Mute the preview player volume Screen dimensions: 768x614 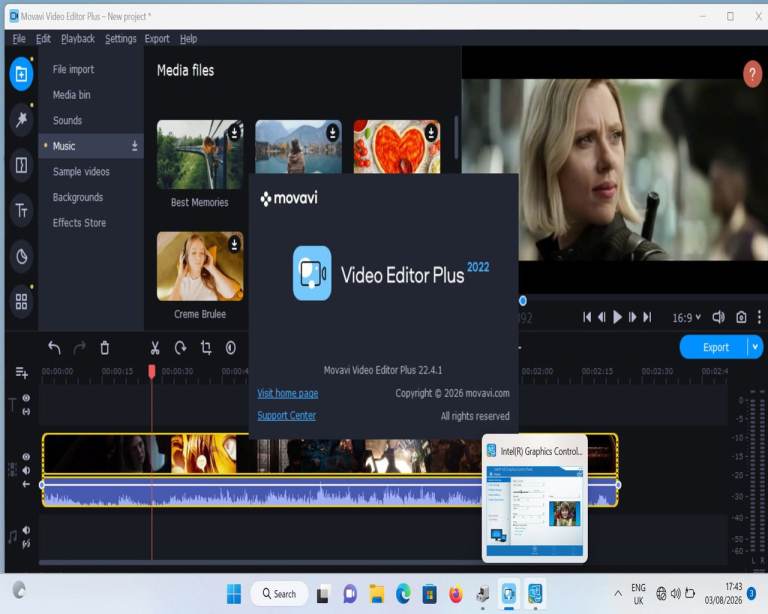[x=718, y=317]
